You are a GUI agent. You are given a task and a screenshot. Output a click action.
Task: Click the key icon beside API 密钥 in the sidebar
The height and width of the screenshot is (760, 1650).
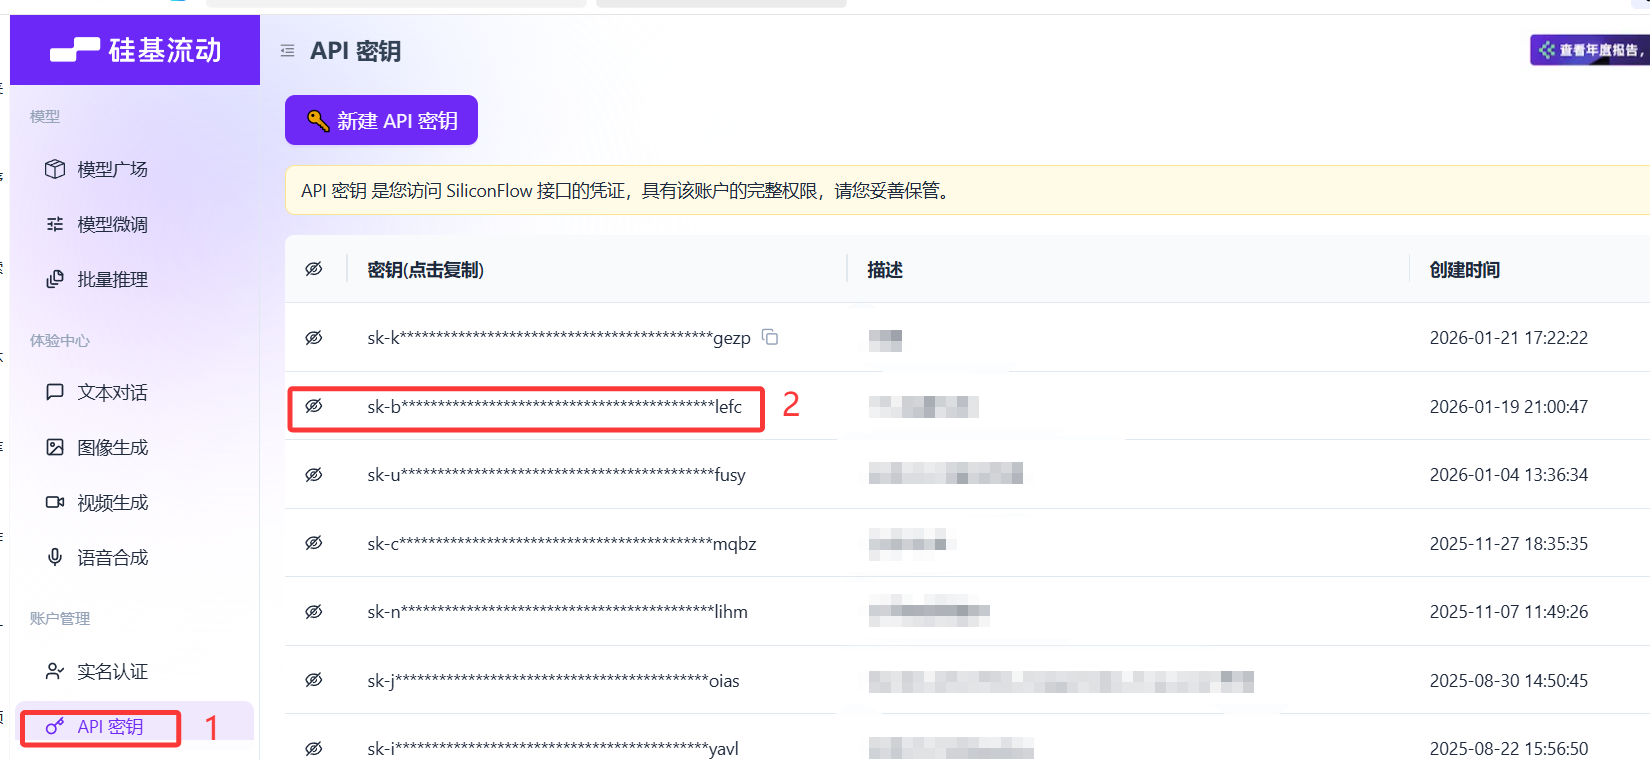55,726
